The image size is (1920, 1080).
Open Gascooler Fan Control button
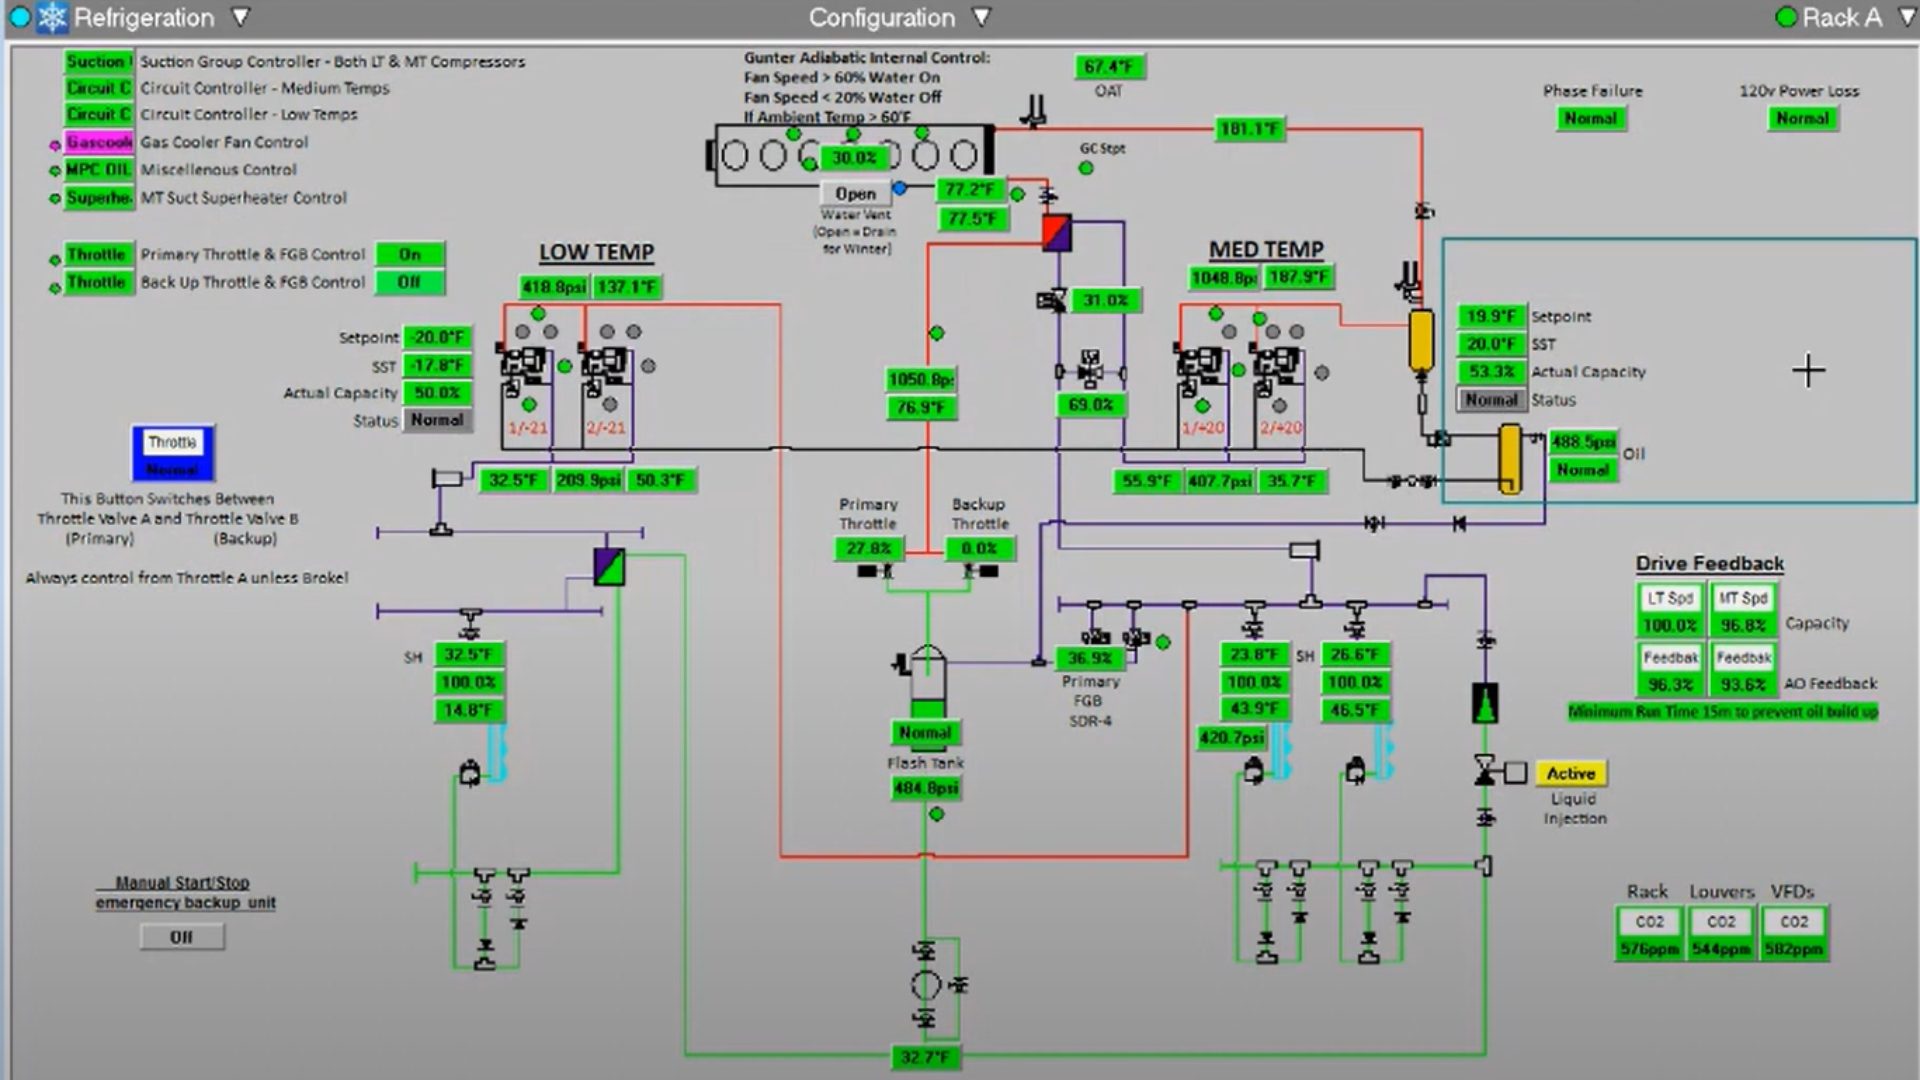(98, 142)
